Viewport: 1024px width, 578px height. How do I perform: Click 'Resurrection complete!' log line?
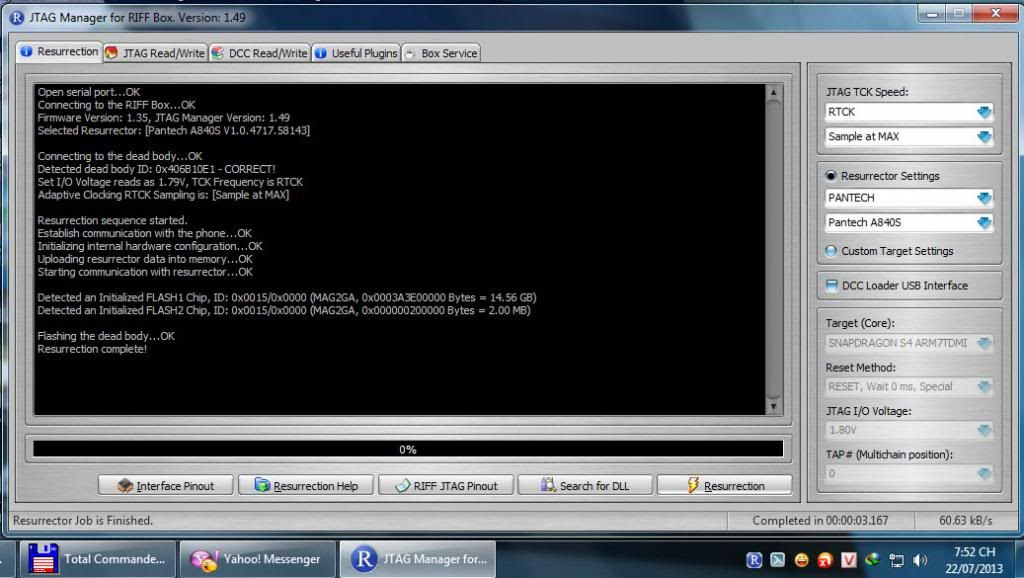pos(92,349)
